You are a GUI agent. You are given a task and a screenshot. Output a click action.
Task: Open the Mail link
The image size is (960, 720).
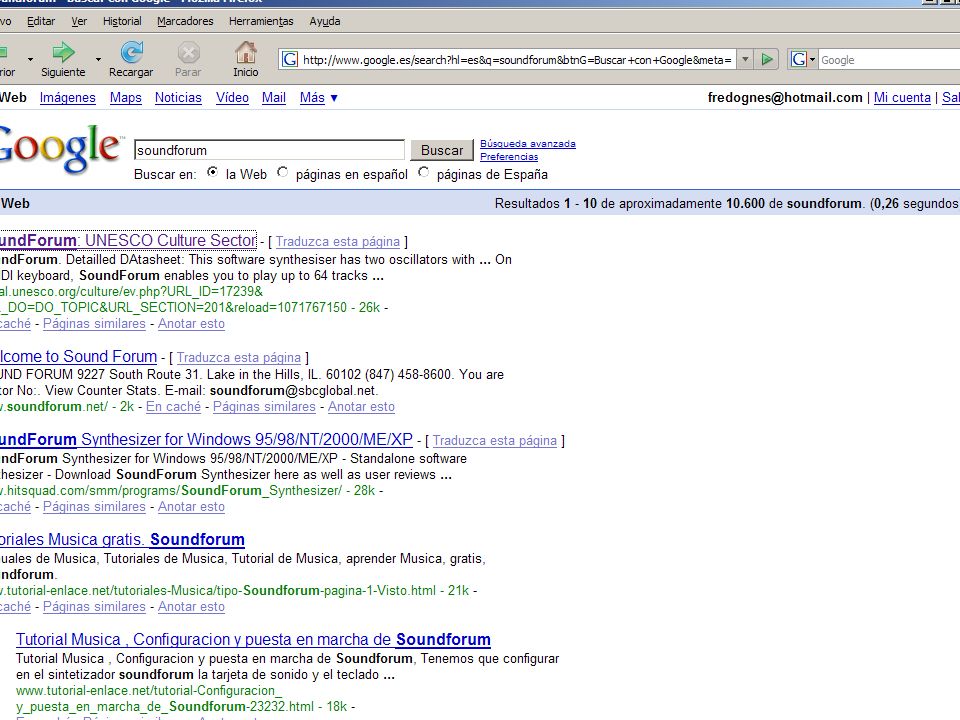click(274, 97)
